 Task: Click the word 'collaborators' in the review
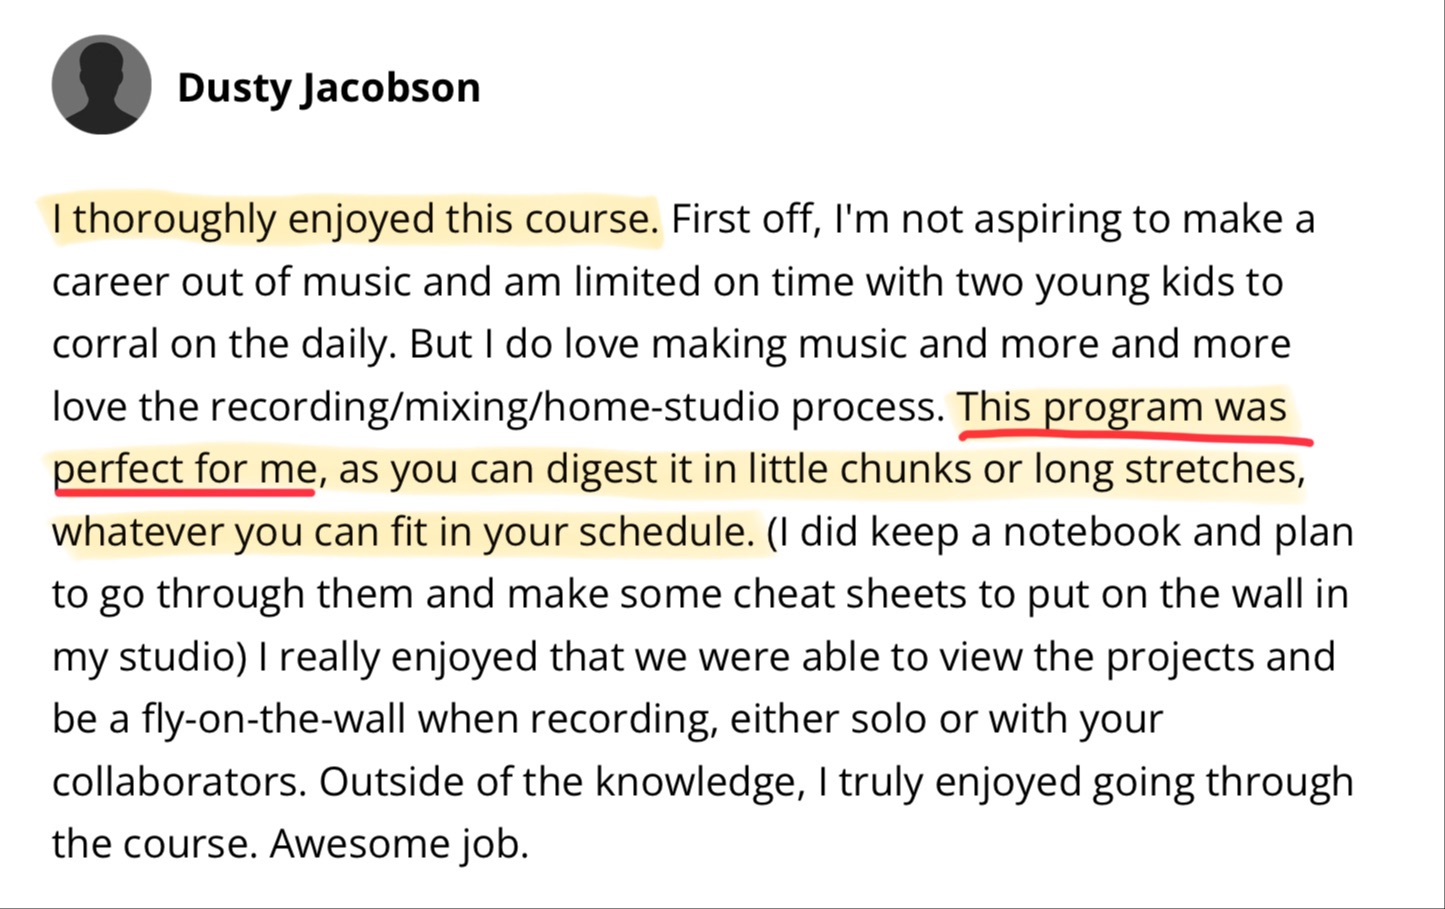click(175, 781)
